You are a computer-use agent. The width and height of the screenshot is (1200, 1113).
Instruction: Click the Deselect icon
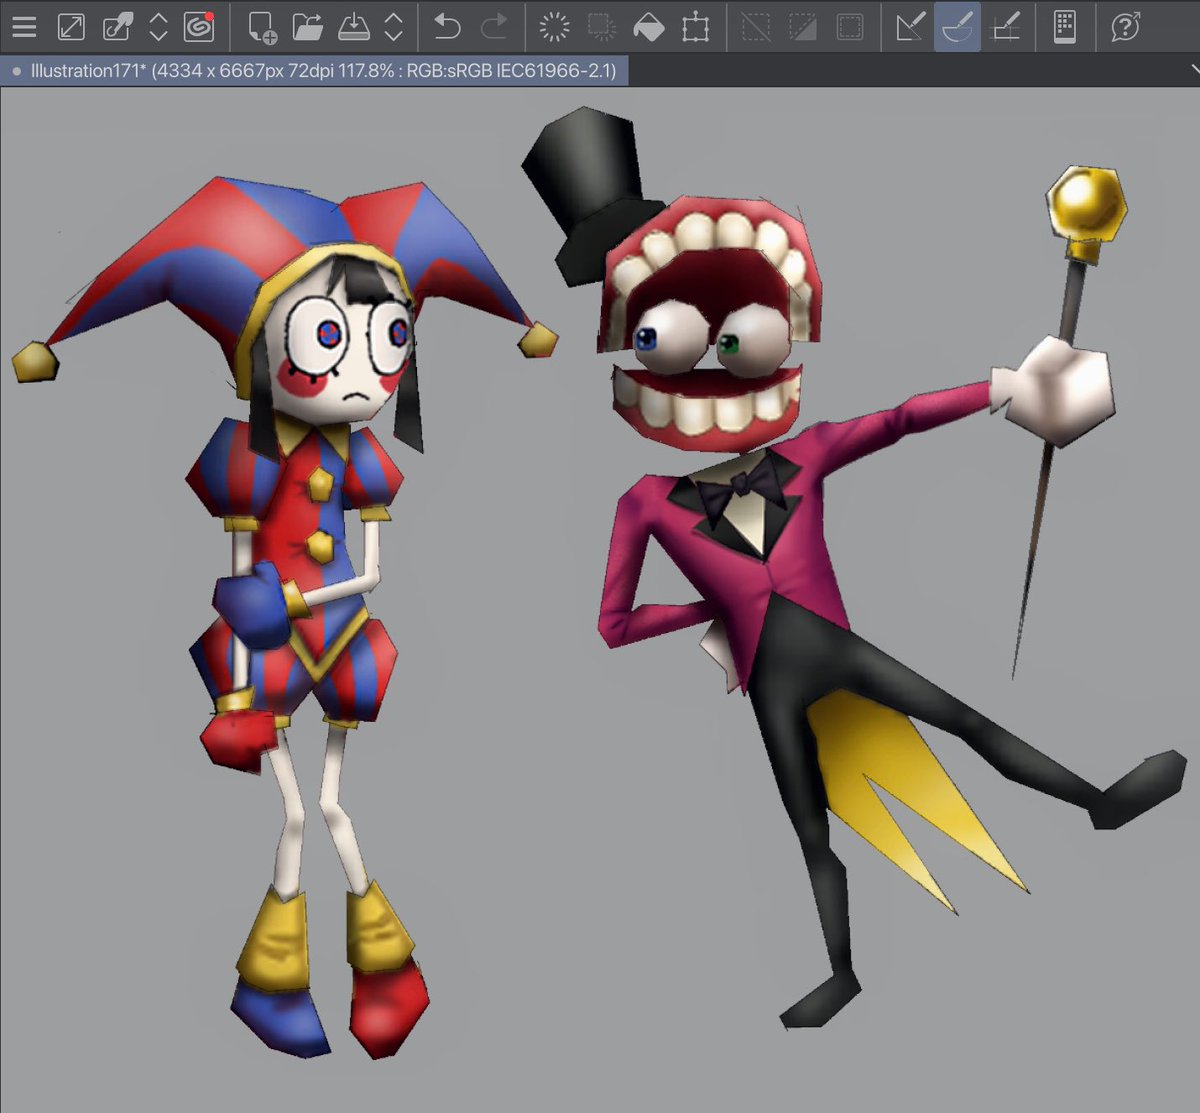pyautogui.click(x=756, y=27)
